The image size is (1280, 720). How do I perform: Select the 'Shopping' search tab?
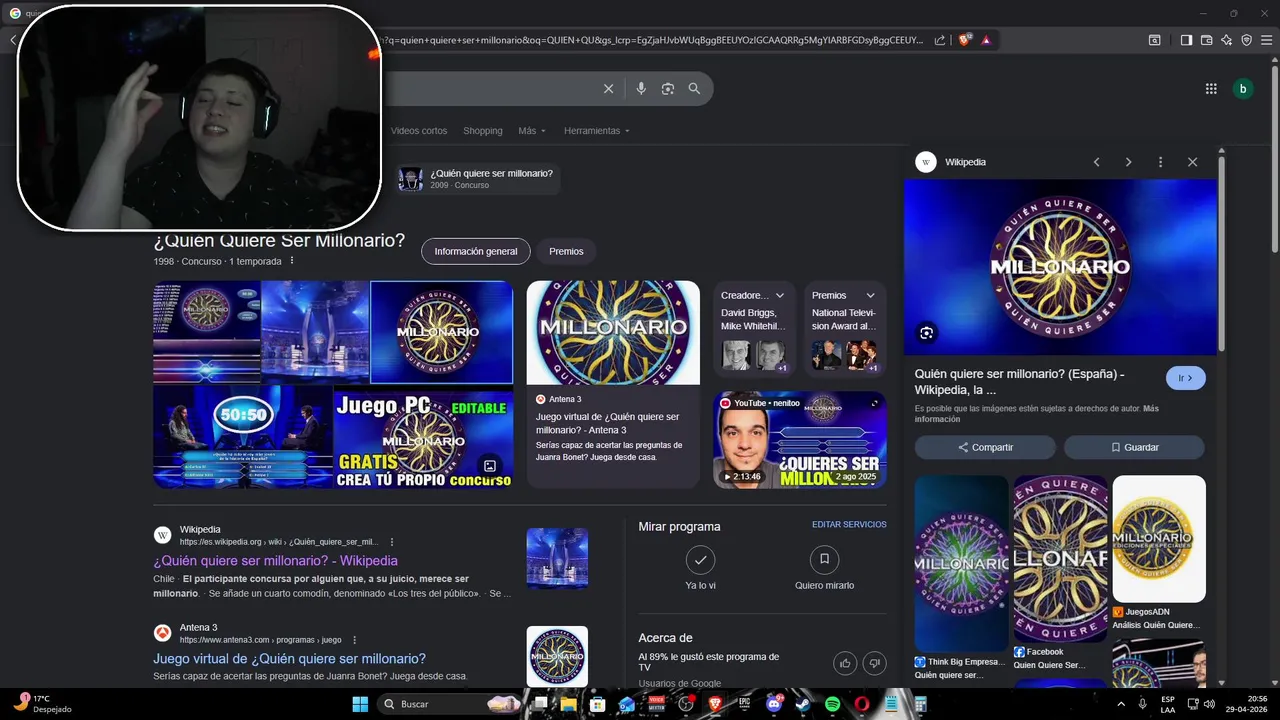coord(483,131)
